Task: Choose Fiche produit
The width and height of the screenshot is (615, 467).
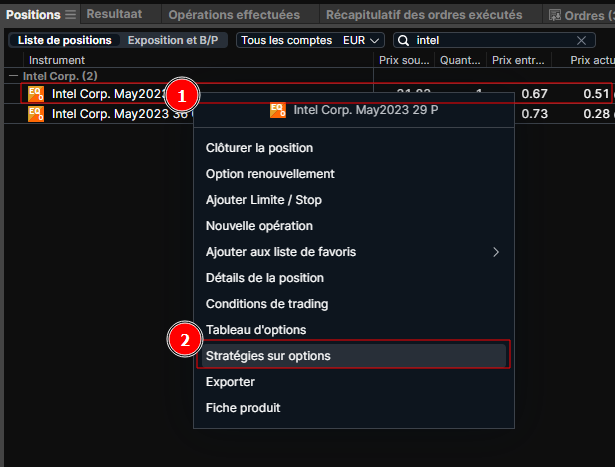Action: 354,408
